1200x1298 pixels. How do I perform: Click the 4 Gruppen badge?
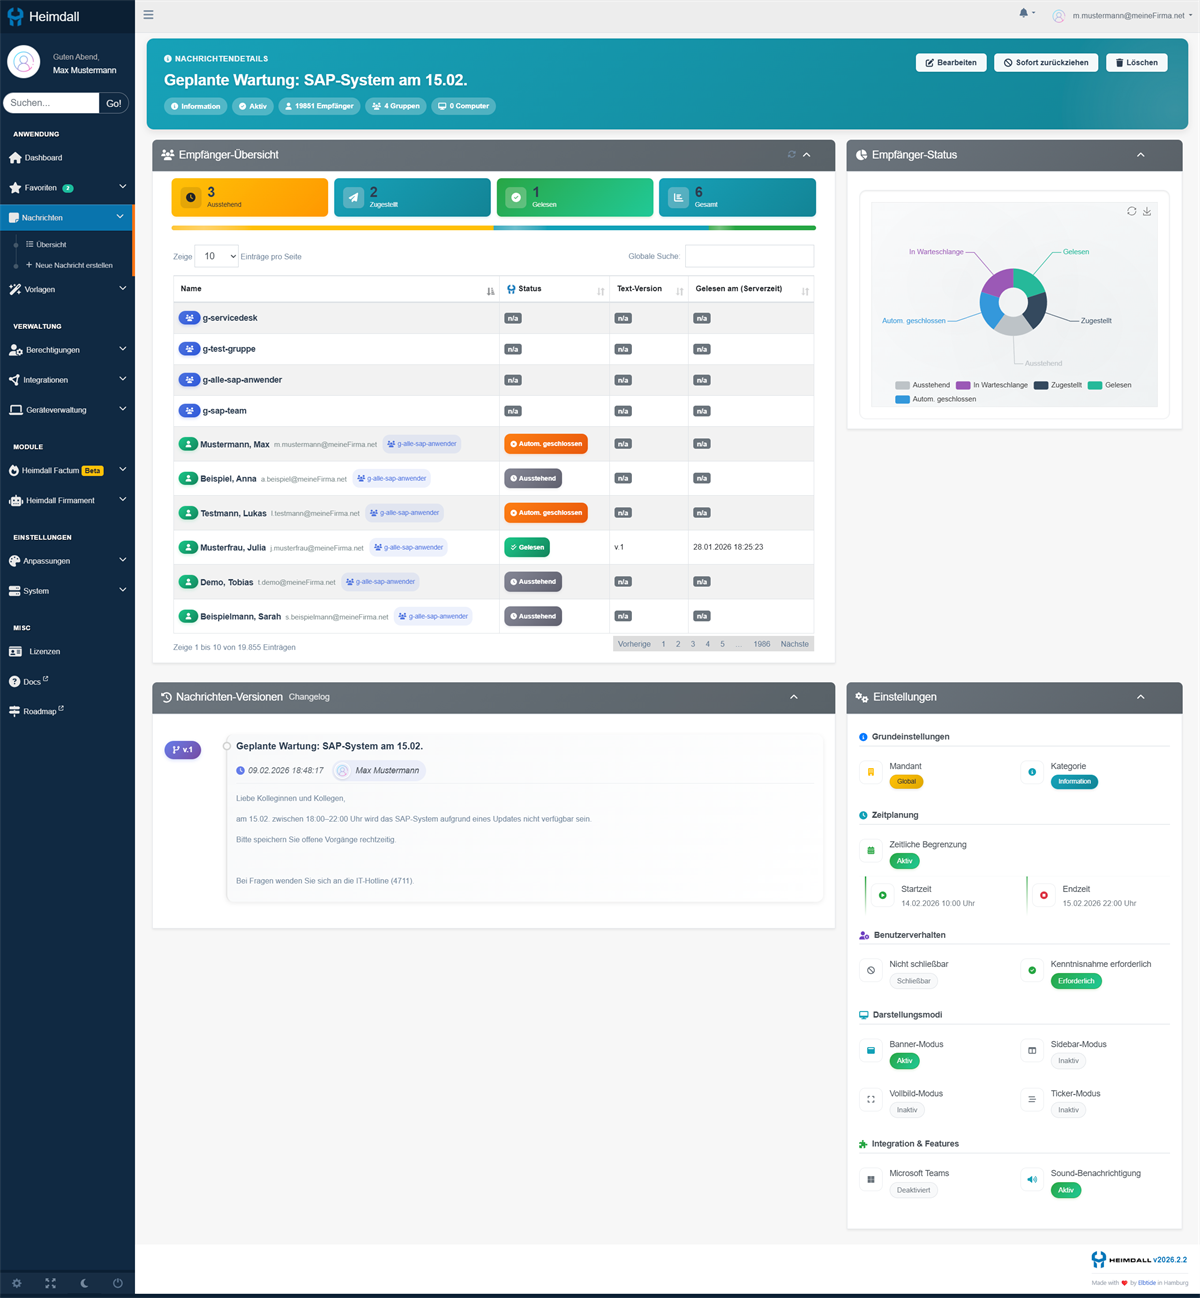tap(396, 106)
